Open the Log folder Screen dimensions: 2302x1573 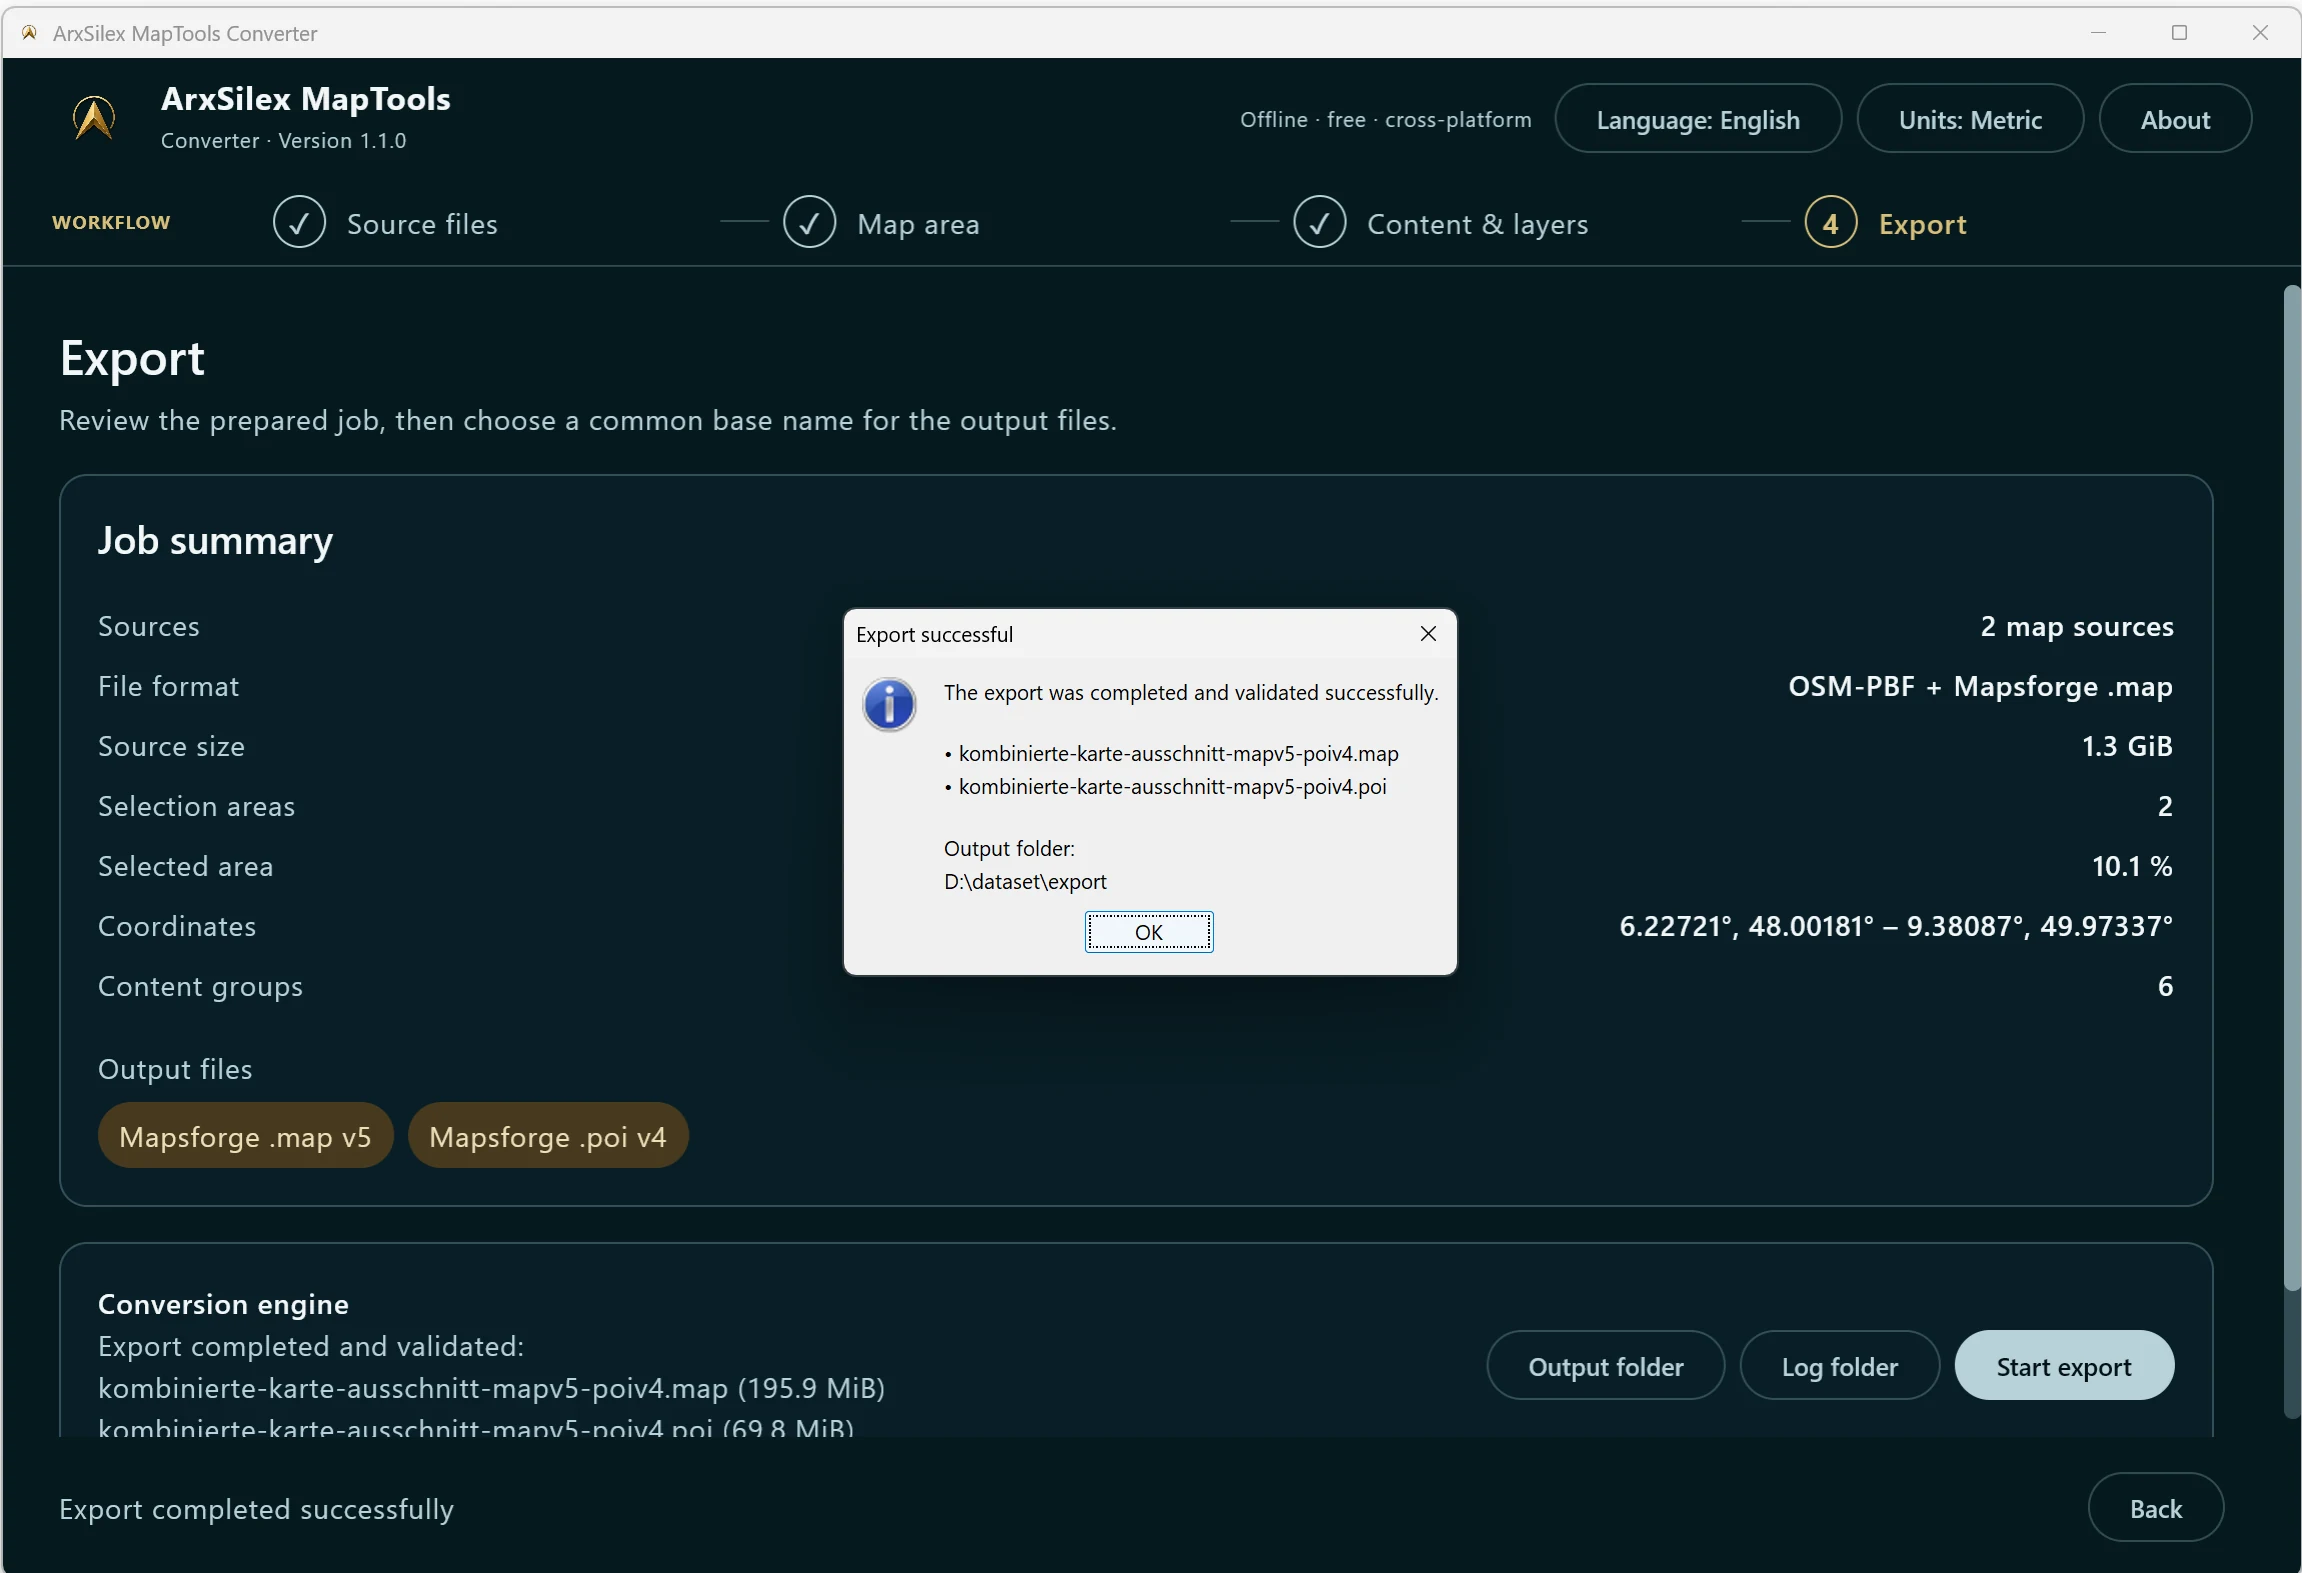[1839, 1366]
